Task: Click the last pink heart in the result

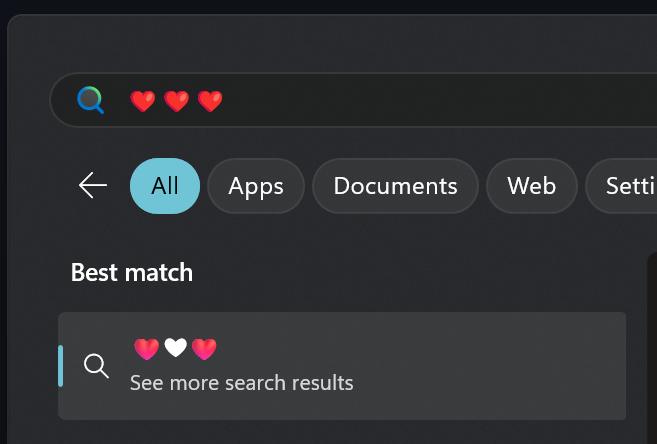Action: click(x=204, y=348)
